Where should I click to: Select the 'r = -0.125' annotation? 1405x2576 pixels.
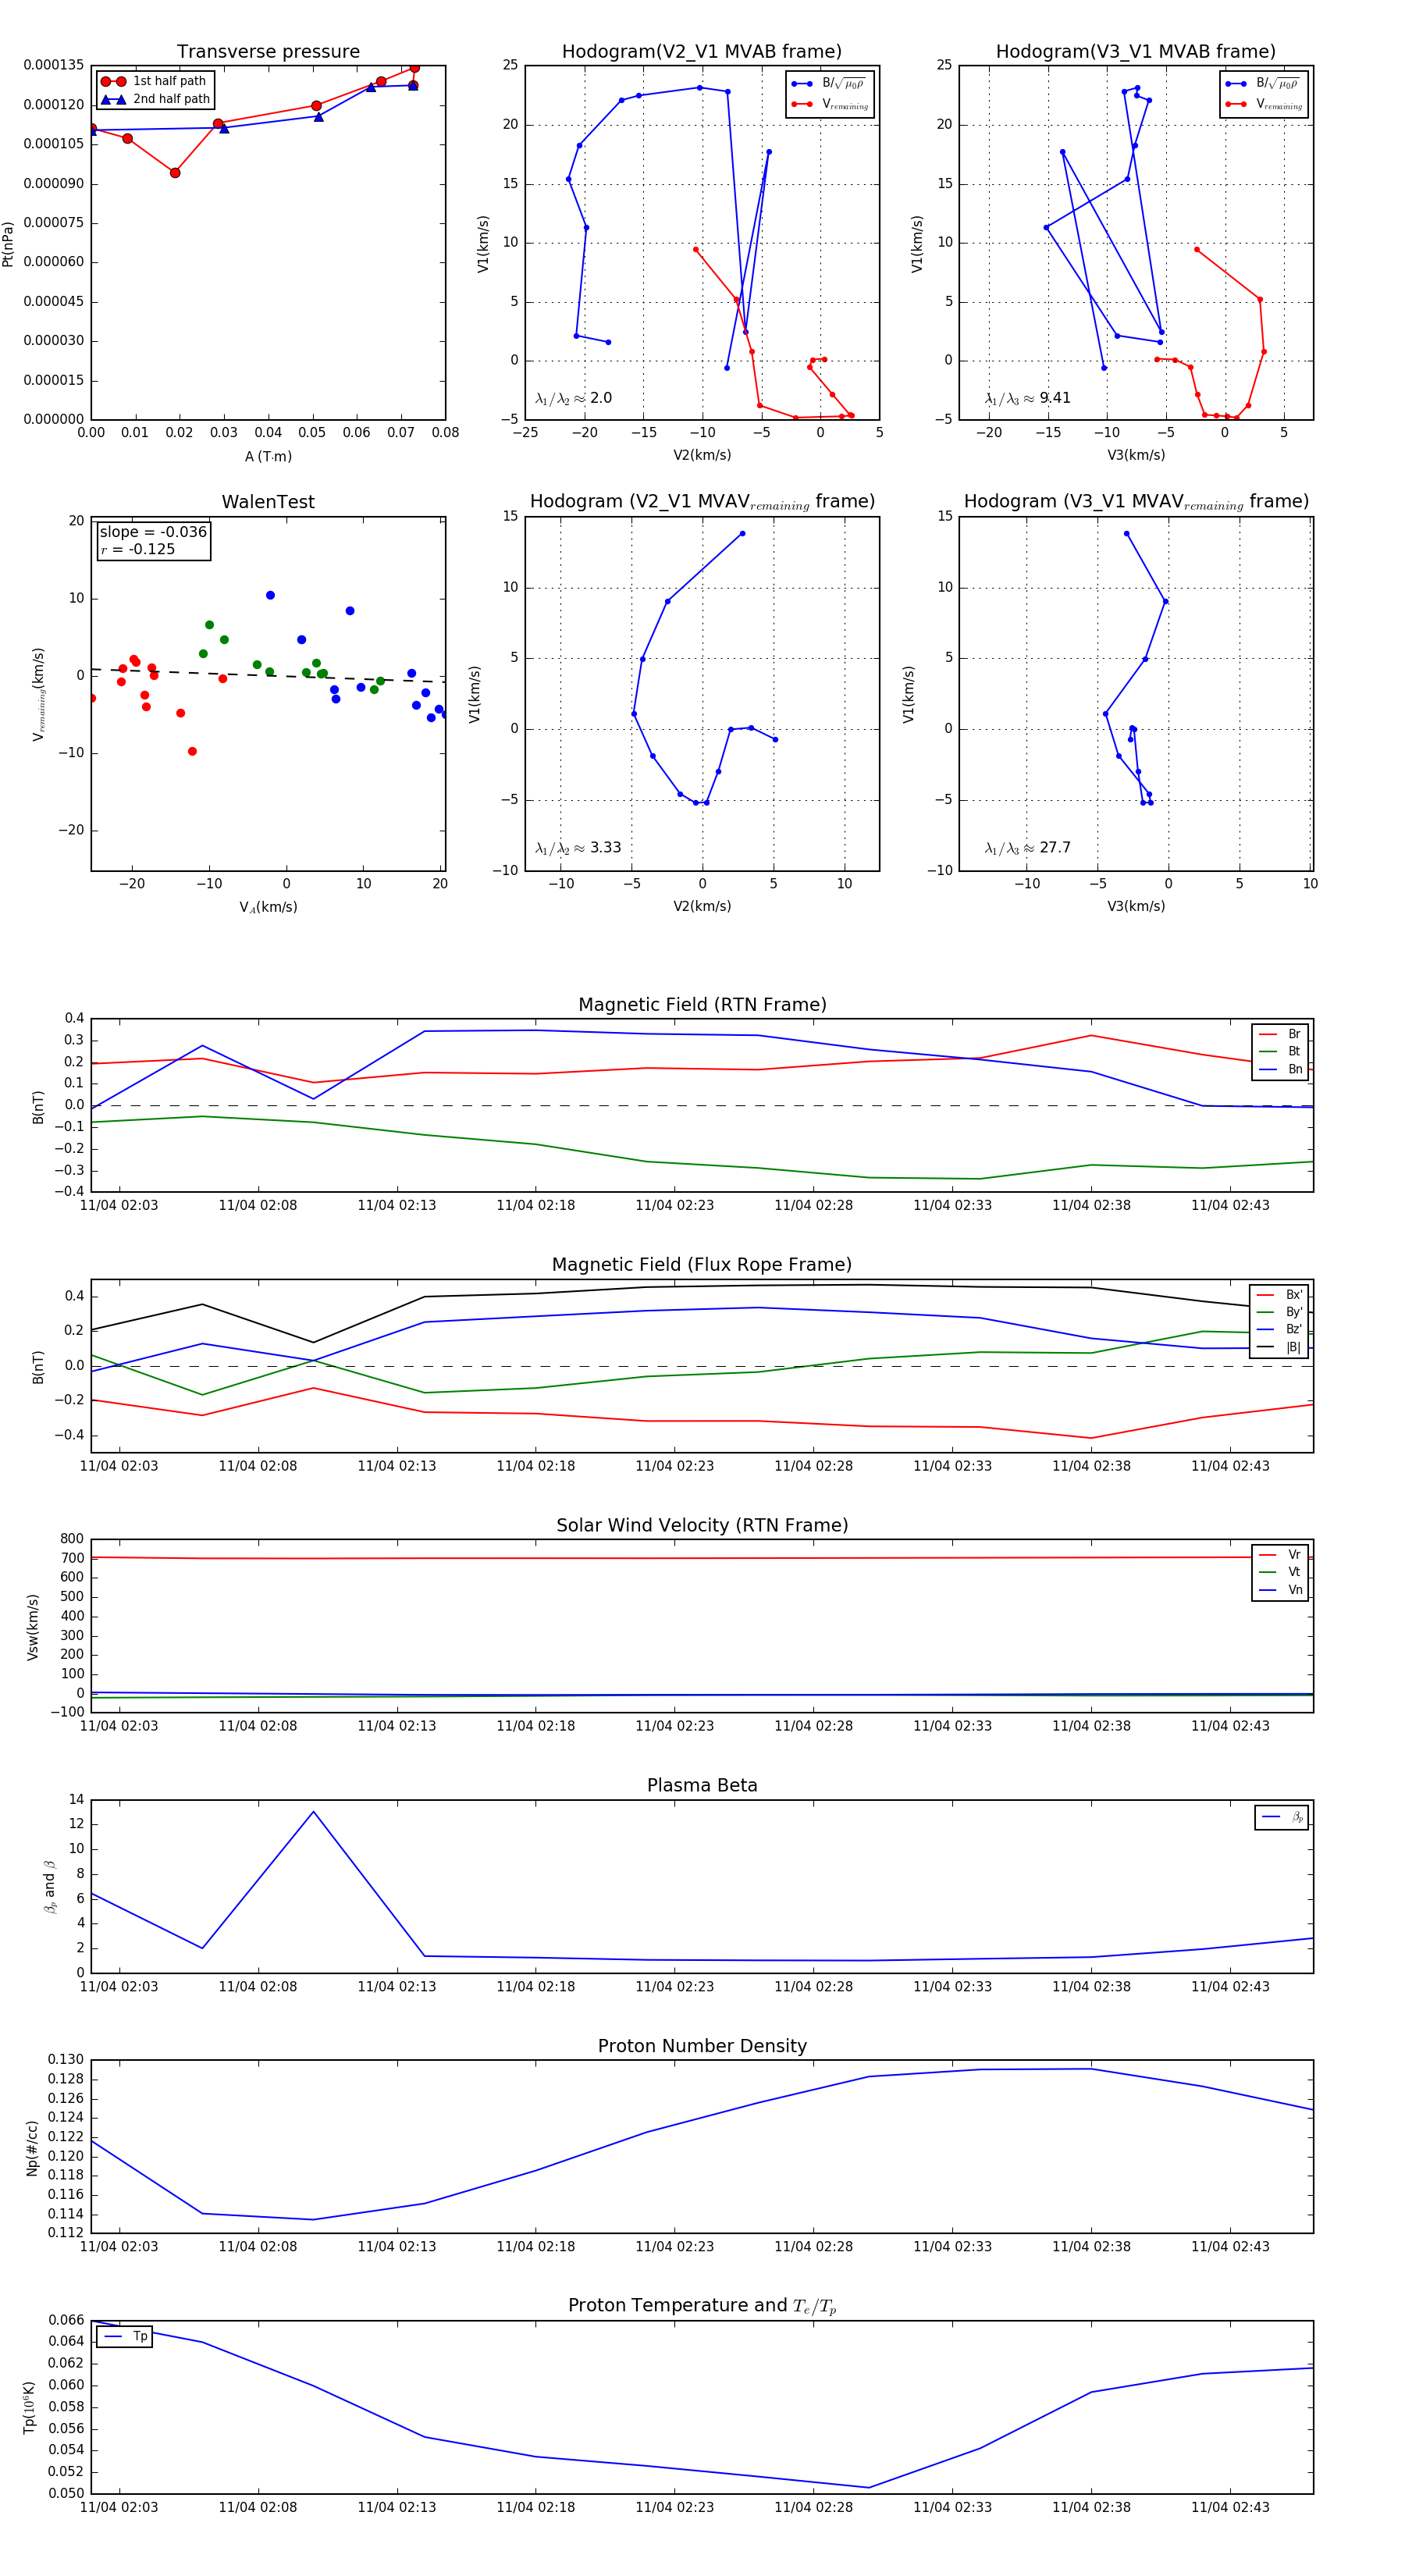137,549
